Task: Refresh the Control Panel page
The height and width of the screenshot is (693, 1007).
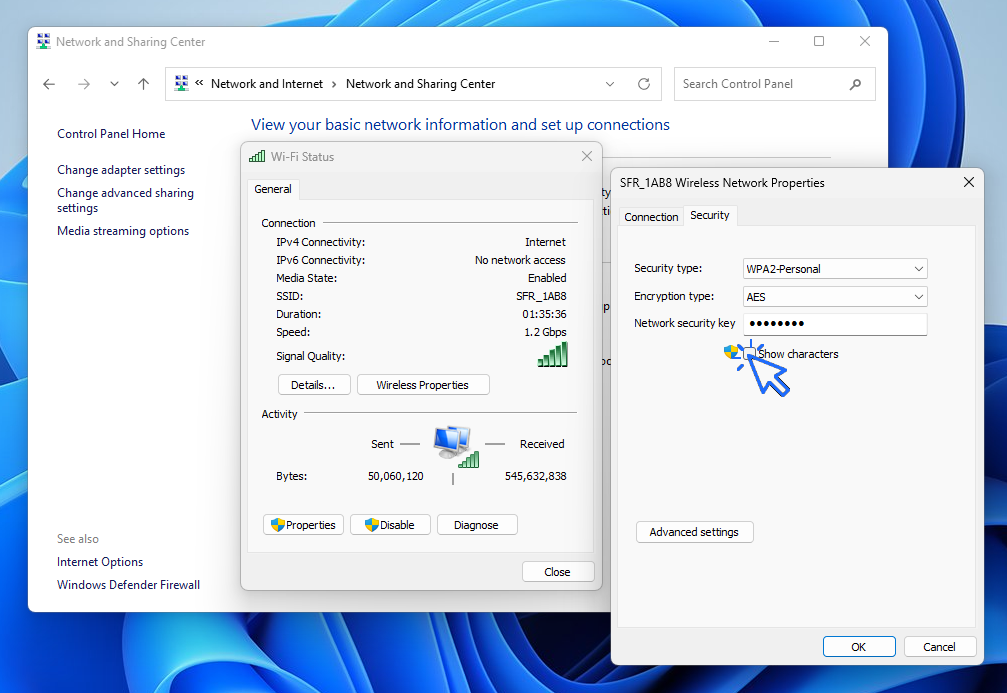Action: pos(644,84)
